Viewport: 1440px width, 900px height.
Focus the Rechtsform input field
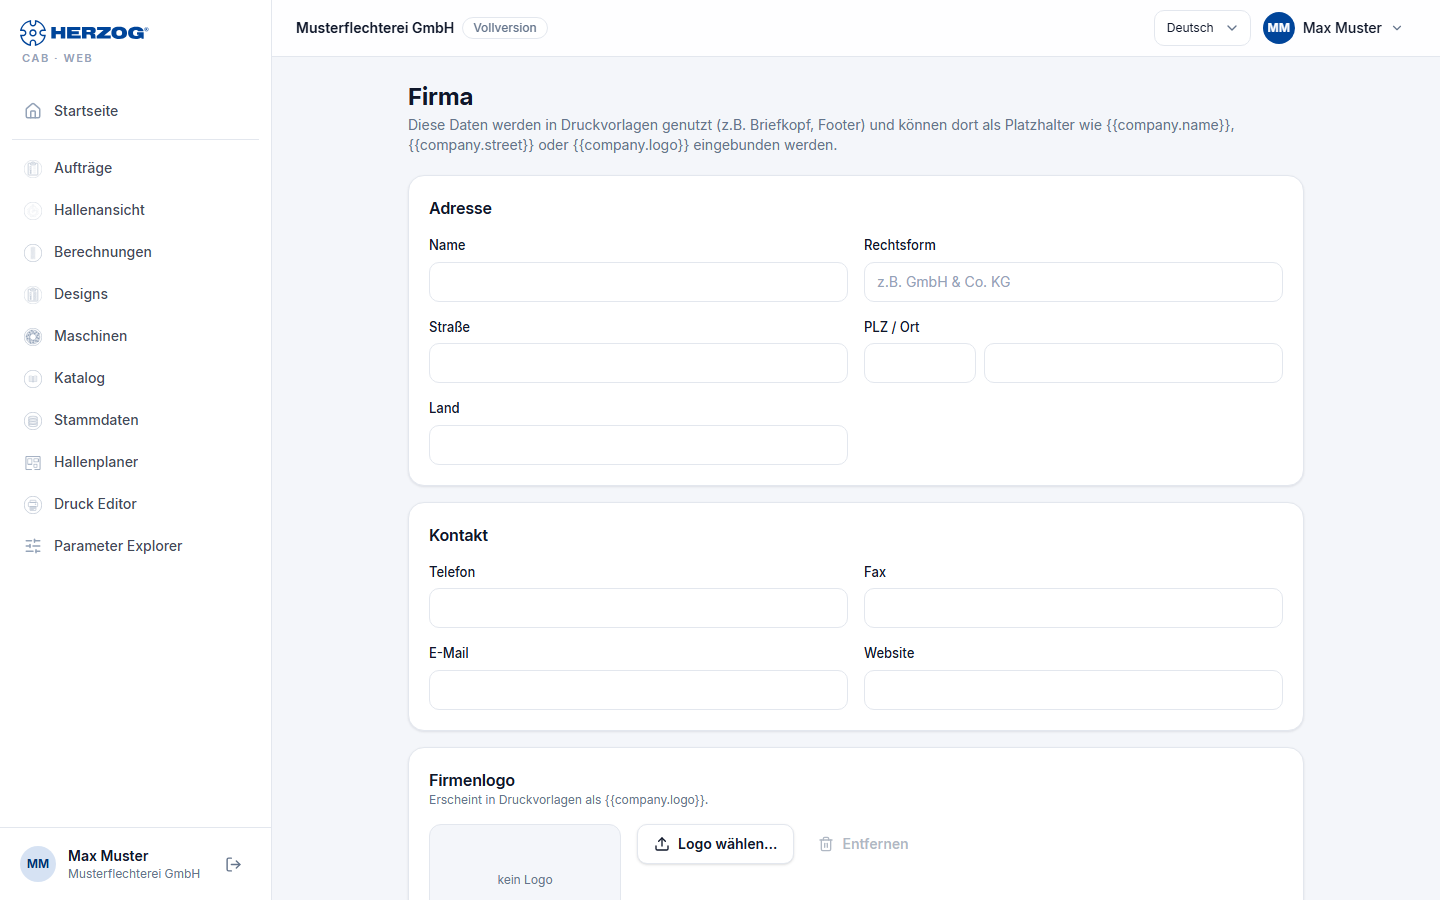tap(1073, 282)
